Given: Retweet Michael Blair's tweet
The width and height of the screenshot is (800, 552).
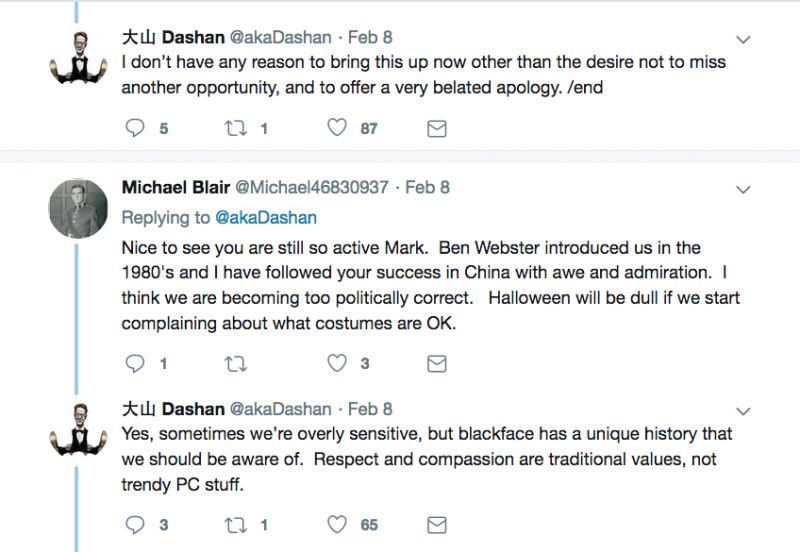Looking at the screenshot, I should 236,364.
